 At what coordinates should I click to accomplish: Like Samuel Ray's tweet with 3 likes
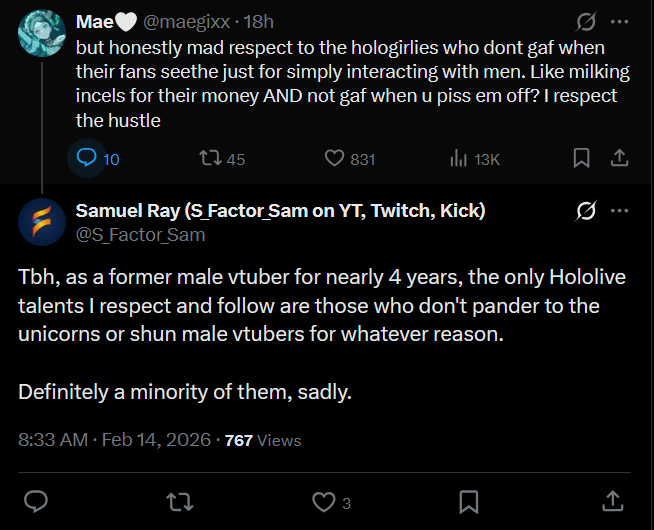(323, 501)
